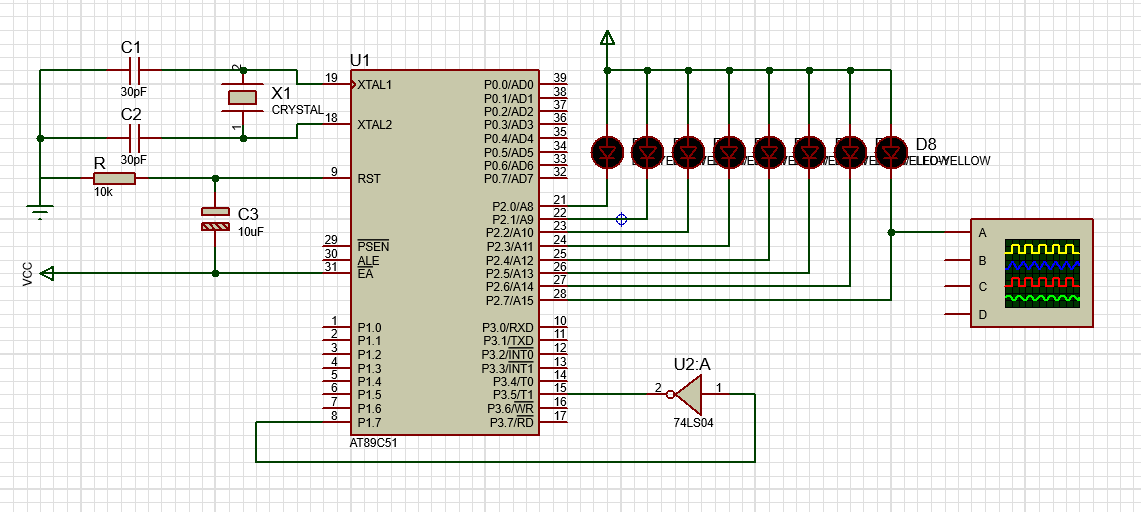Viewport: 1141px width, 512px height.
Task: Click the P1.7 pin 8
Action: tap(335, 422)
